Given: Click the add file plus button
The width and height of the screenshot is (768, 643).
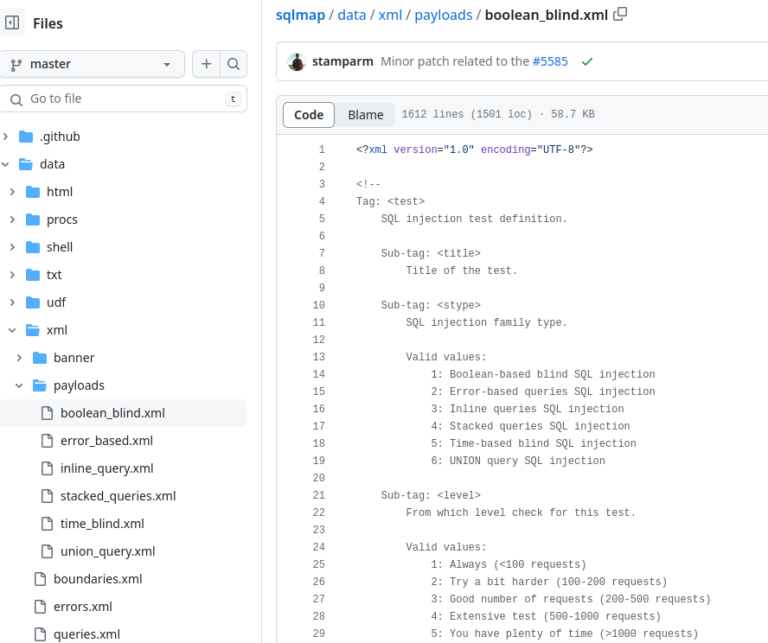Looking at the screenshot, I should (x=206, y=64).
